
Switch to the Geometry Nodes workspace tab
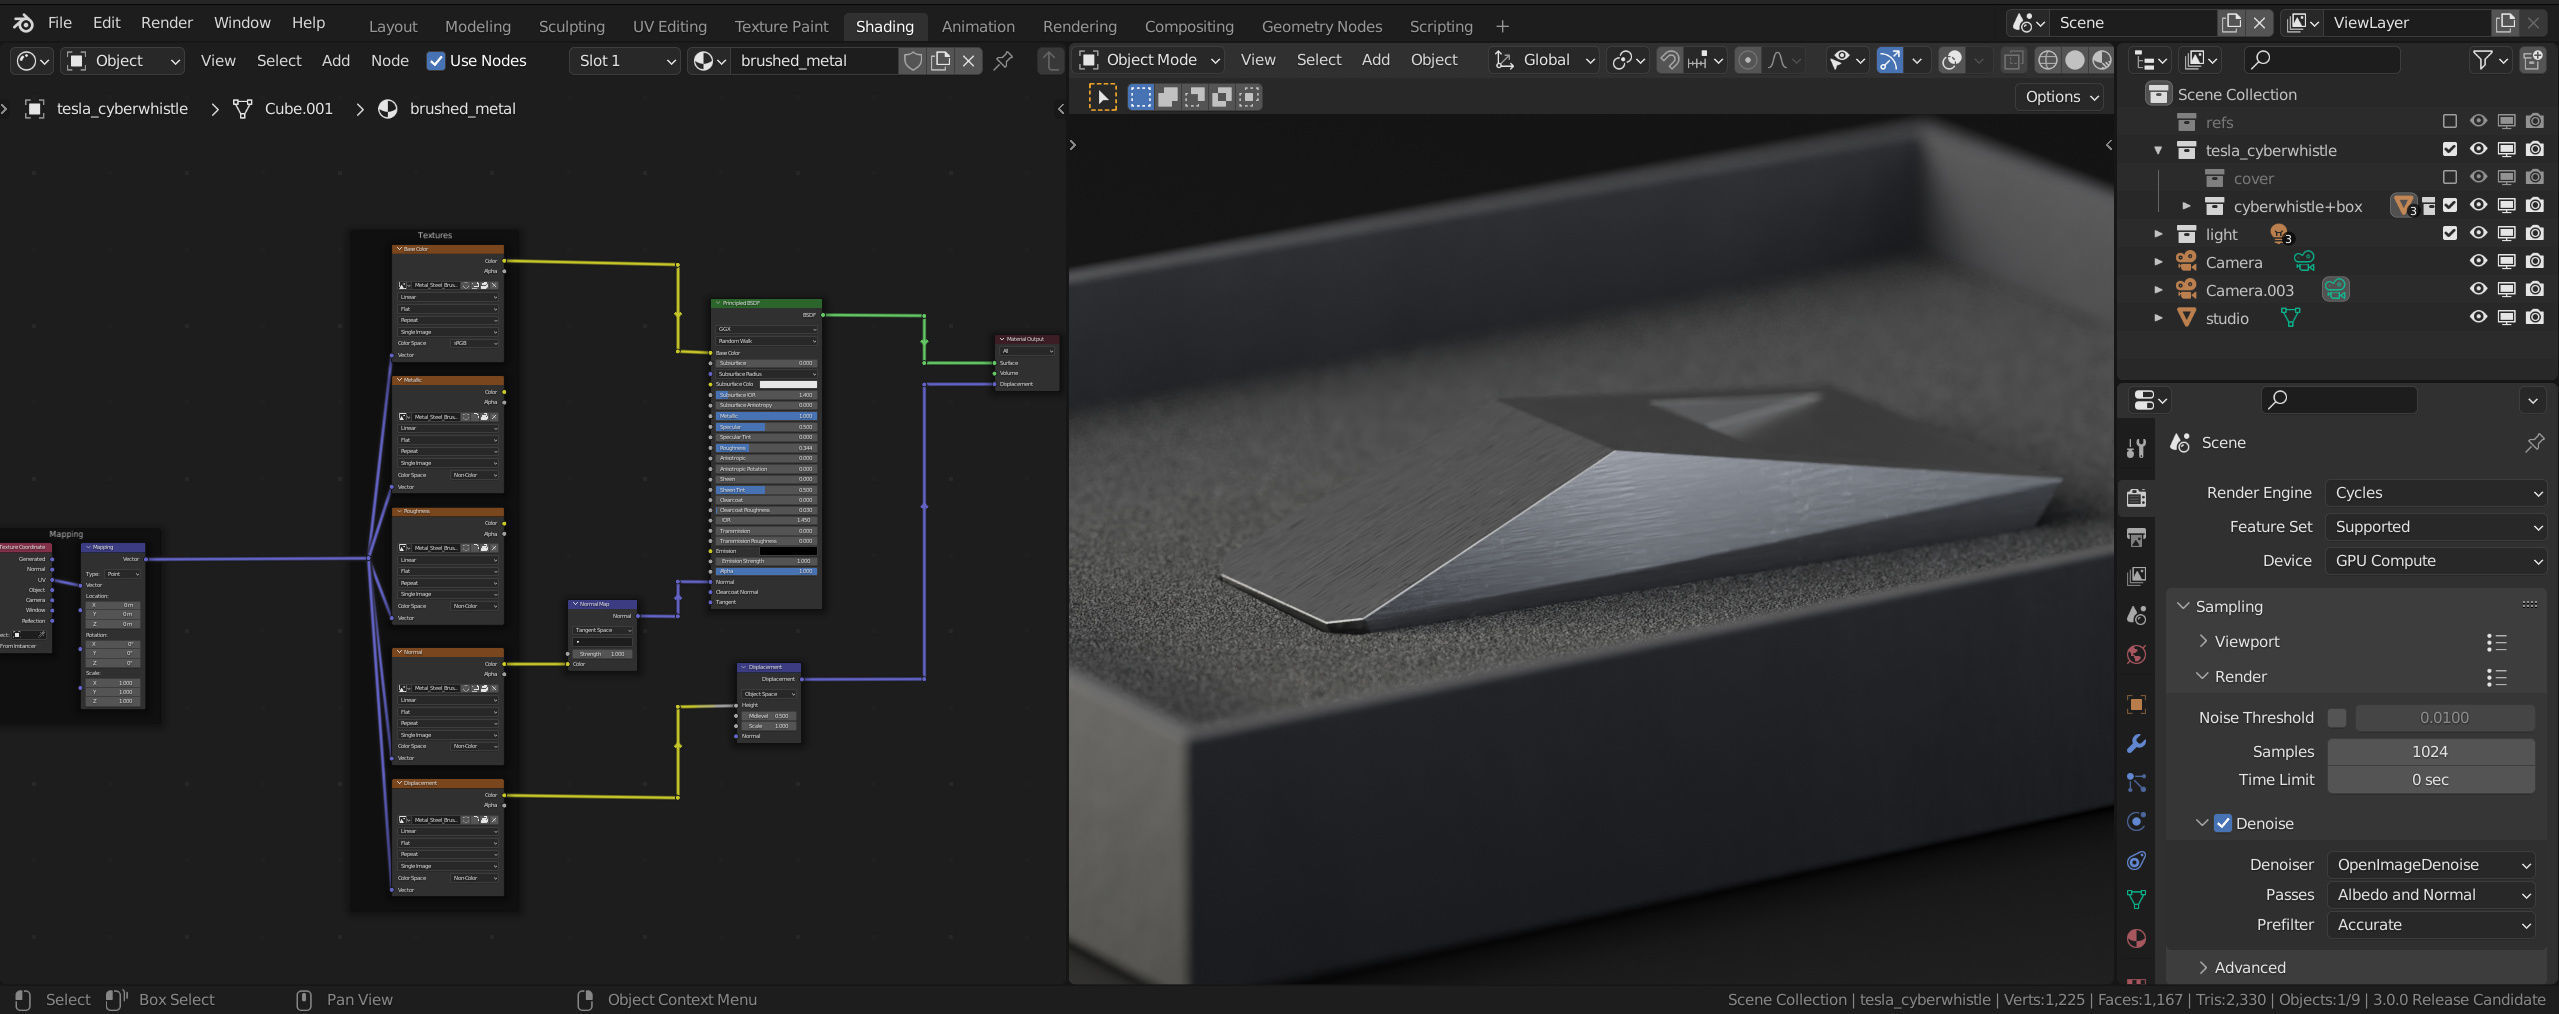1321,26
